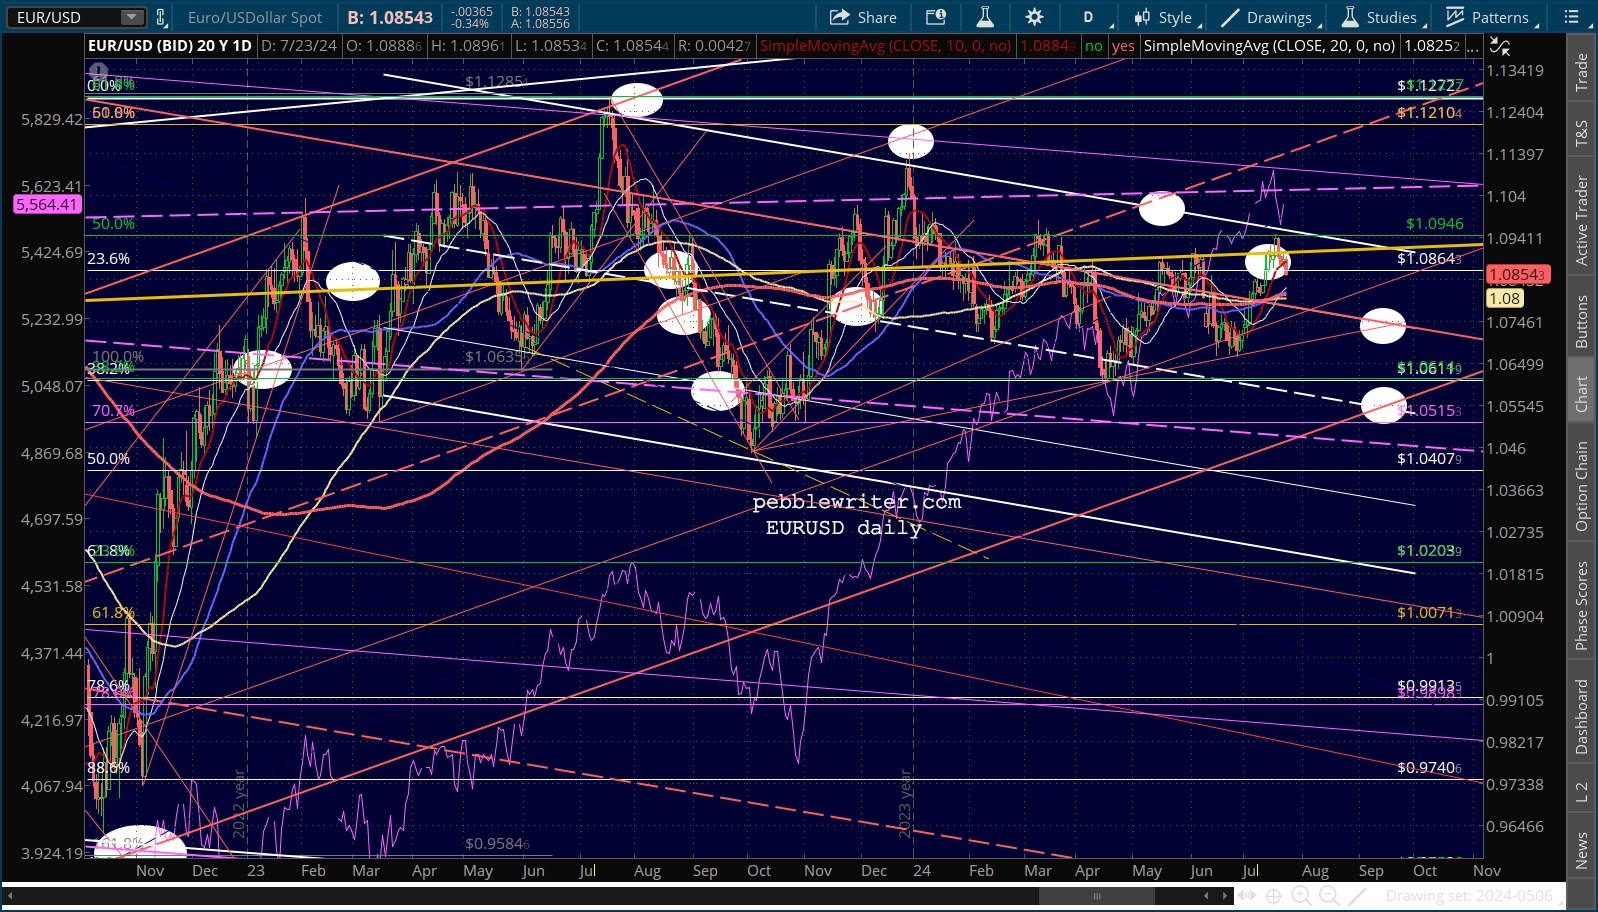
Task: Click the SimpleMovingAvg (CLOSE, 10, 0, no) label
Action: [x=885, y=46]
